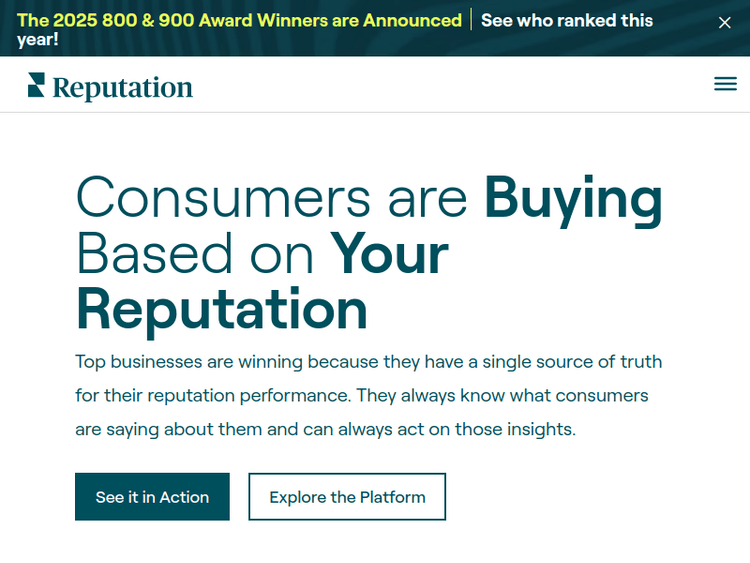Click the vertical divider in the announcement banner

472,20
